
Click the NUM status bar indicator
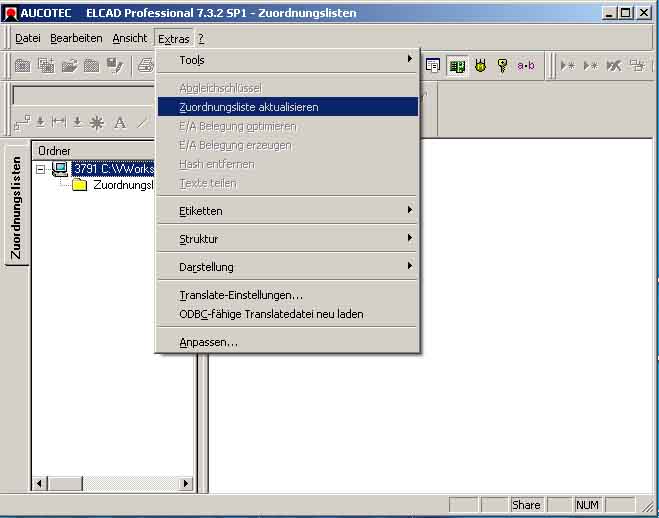pyautogui.click(x=587, y=505)
